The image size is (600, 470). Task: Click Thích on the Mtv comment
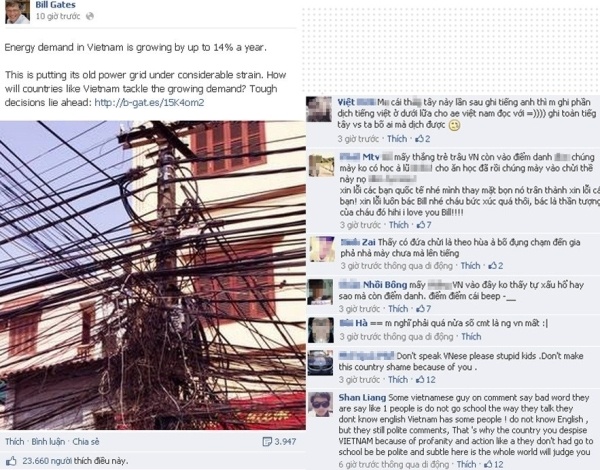click(x=399, y=225)
